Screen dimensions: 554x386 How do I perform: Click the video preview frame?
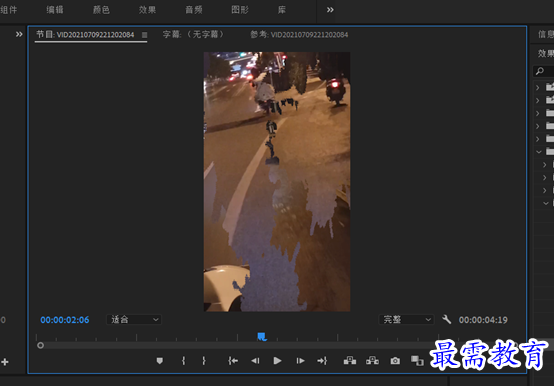(277, 182)
